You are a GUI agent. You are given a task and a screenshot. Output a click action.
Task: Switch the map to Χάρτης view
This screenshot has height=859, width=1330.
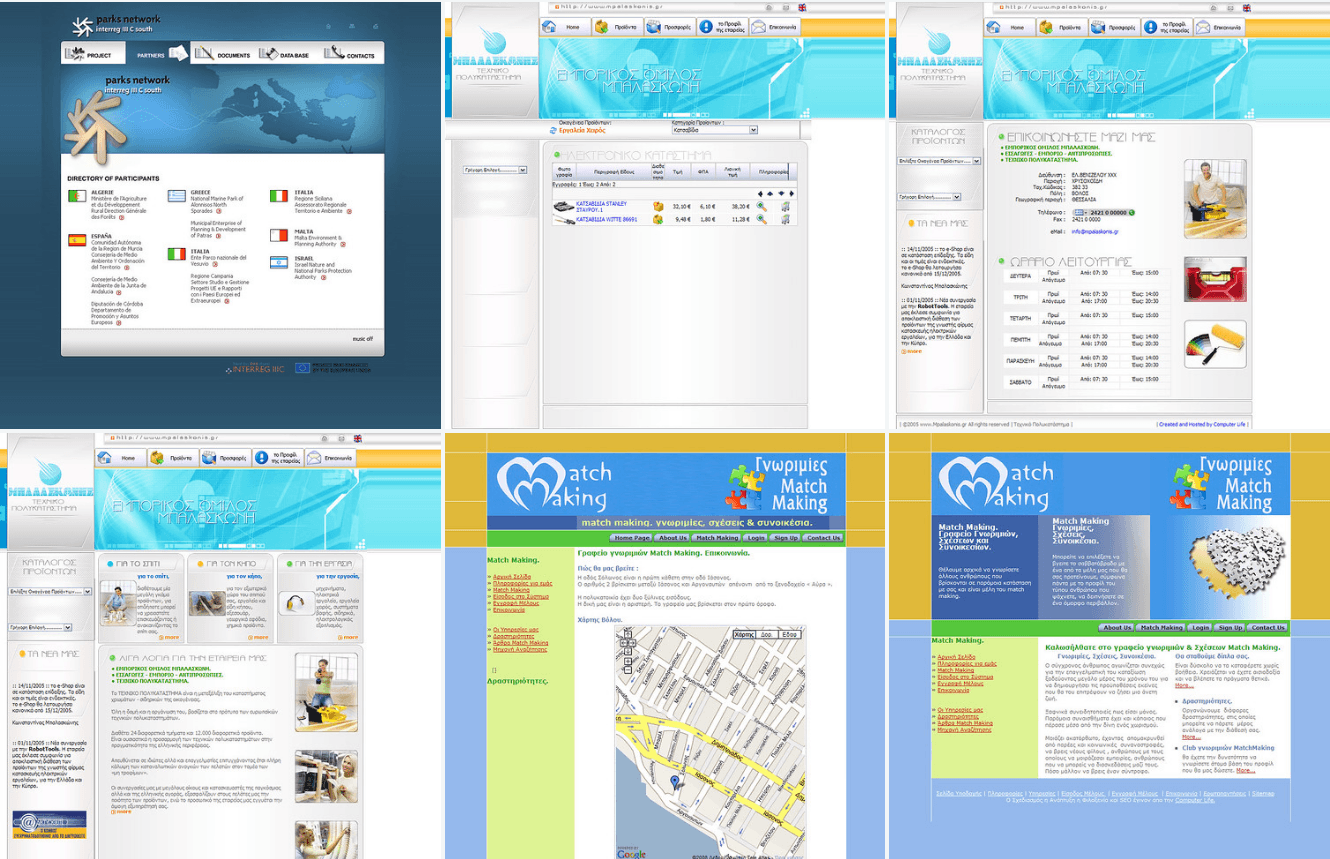pyautogui.click(x=744, y=634)
